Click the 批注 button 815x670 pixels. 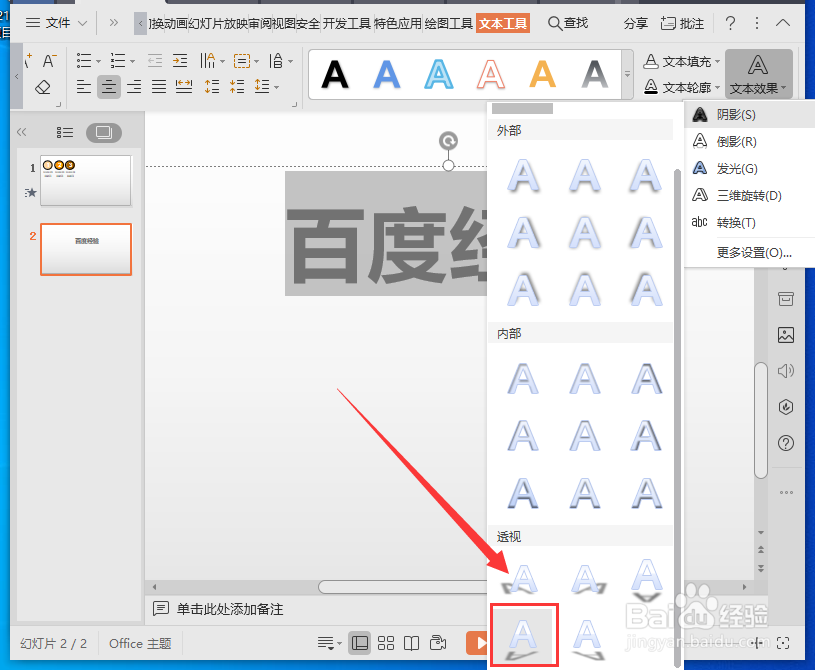click(x=682, y=23)
